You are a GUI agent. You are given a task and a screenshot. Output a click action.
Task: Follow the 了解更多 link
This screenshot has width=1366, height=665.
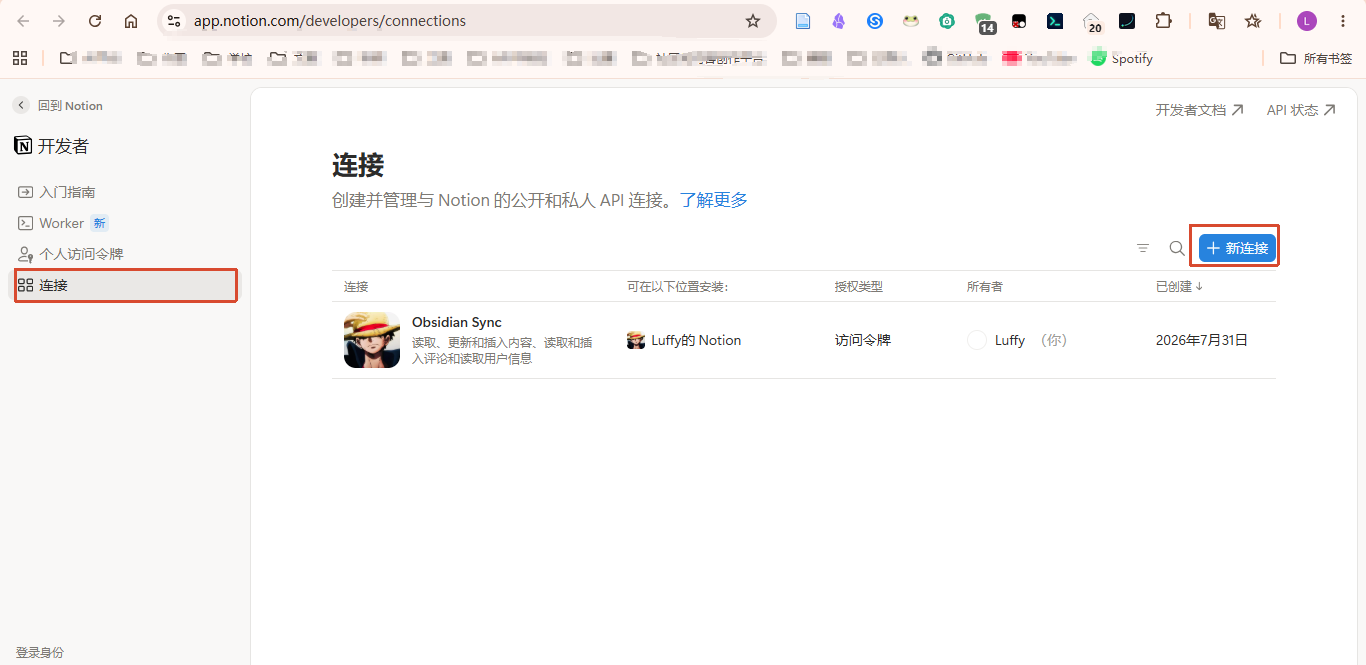pyautogui.click(x=714, y=200)
